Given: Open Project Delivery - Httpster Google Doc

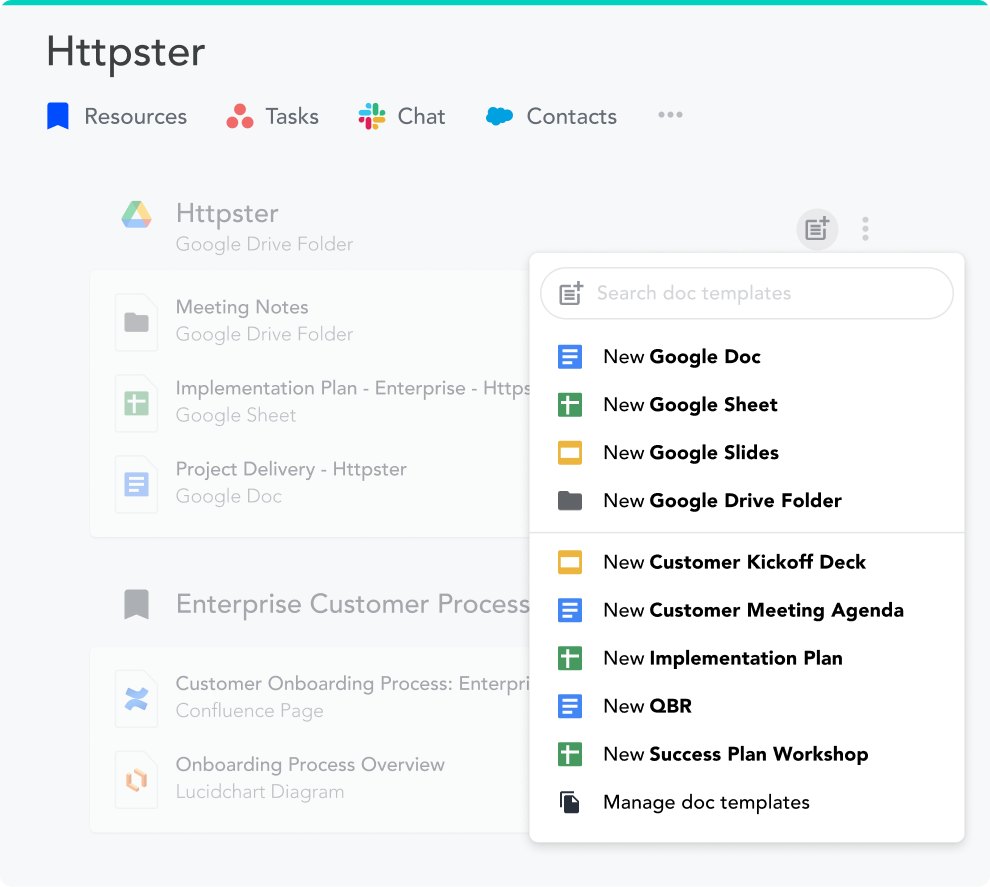Looking at the screenshot, I should click(x=291, y=482).
